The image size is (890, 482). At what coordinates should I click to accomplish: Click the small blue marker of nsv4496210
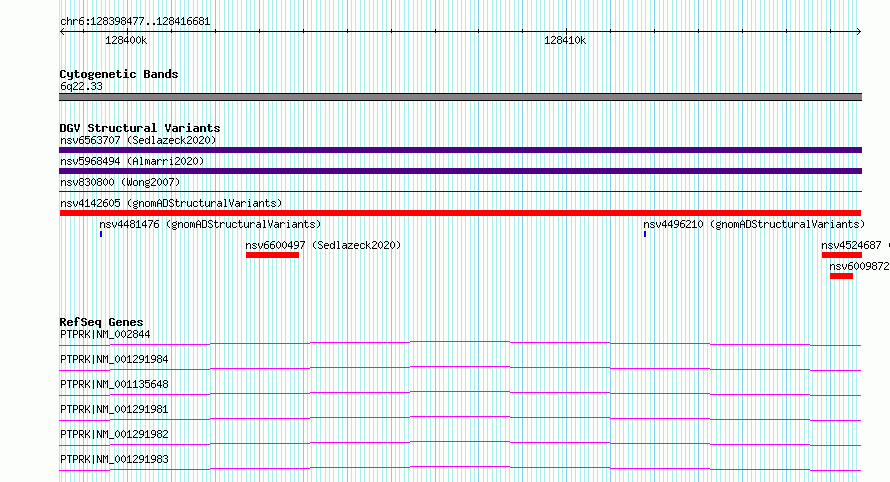coord(645,234)
